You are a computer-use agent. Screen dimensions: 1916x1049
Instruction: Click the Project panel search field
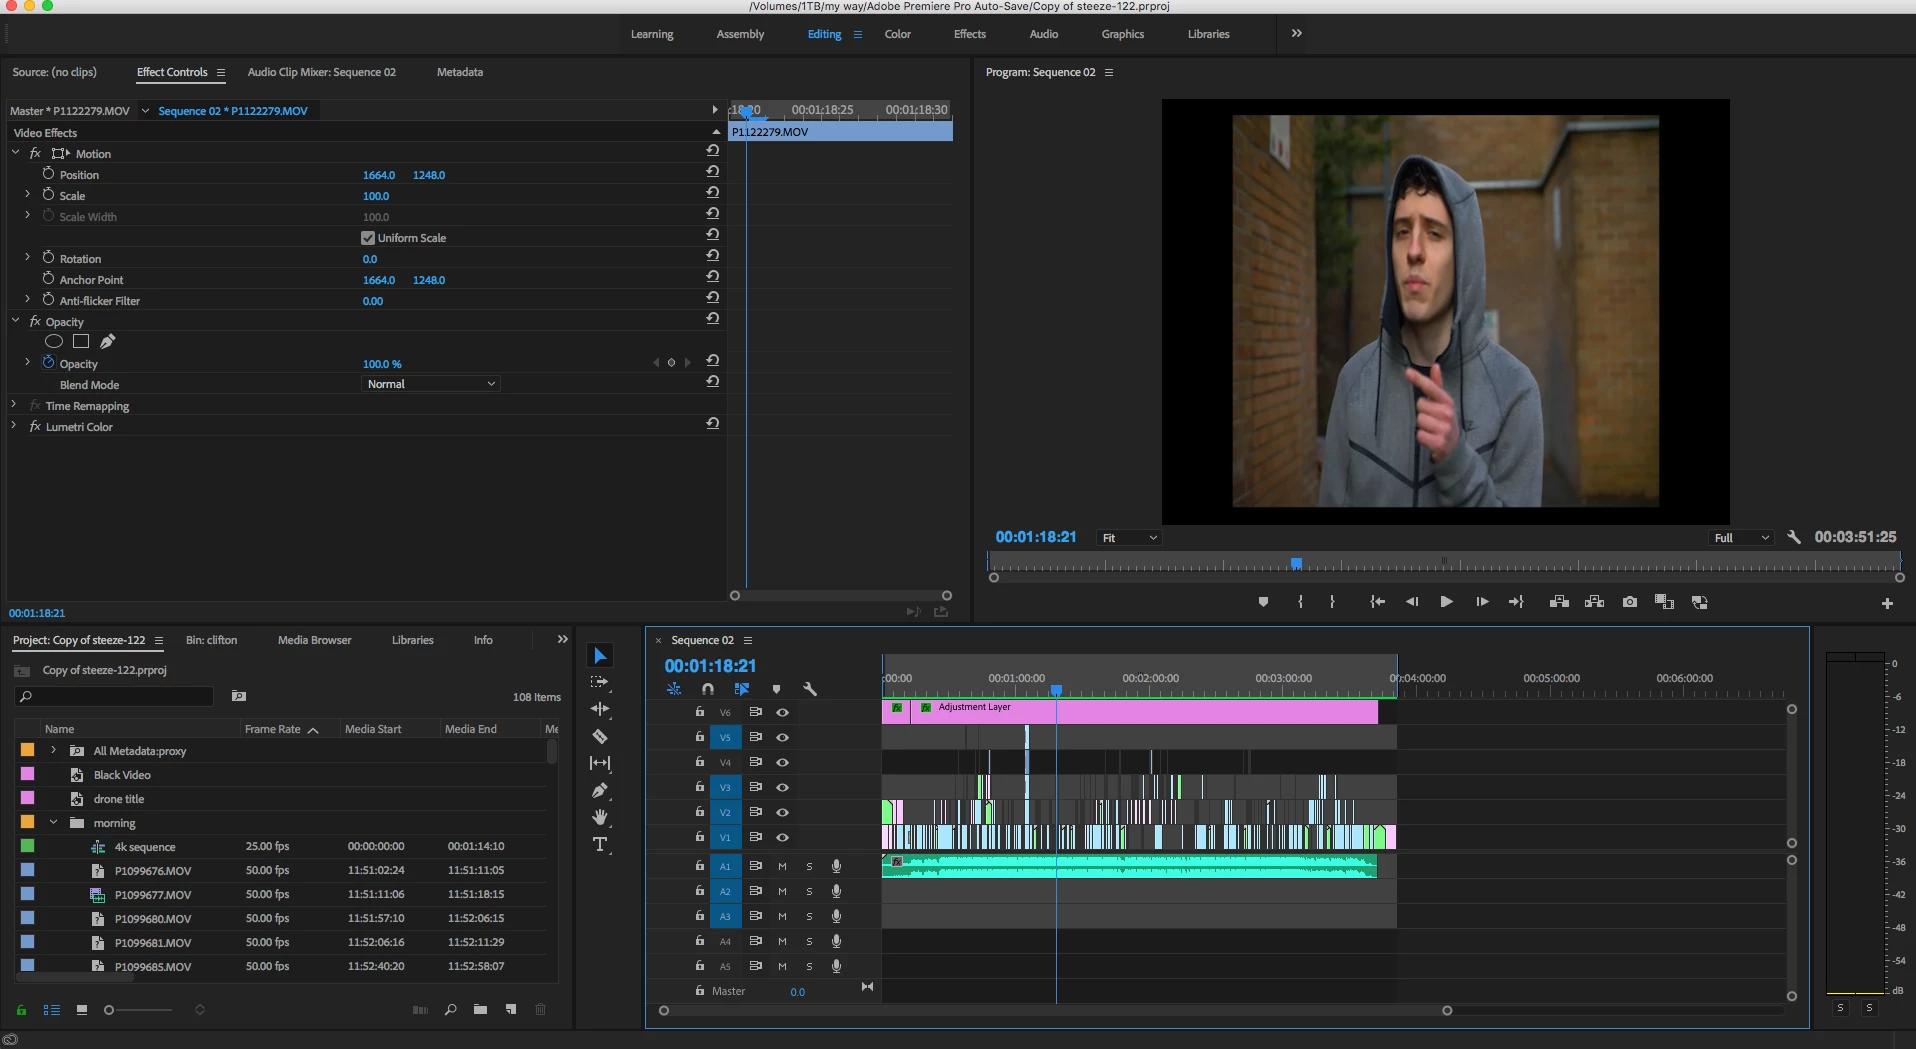[115, 696]
